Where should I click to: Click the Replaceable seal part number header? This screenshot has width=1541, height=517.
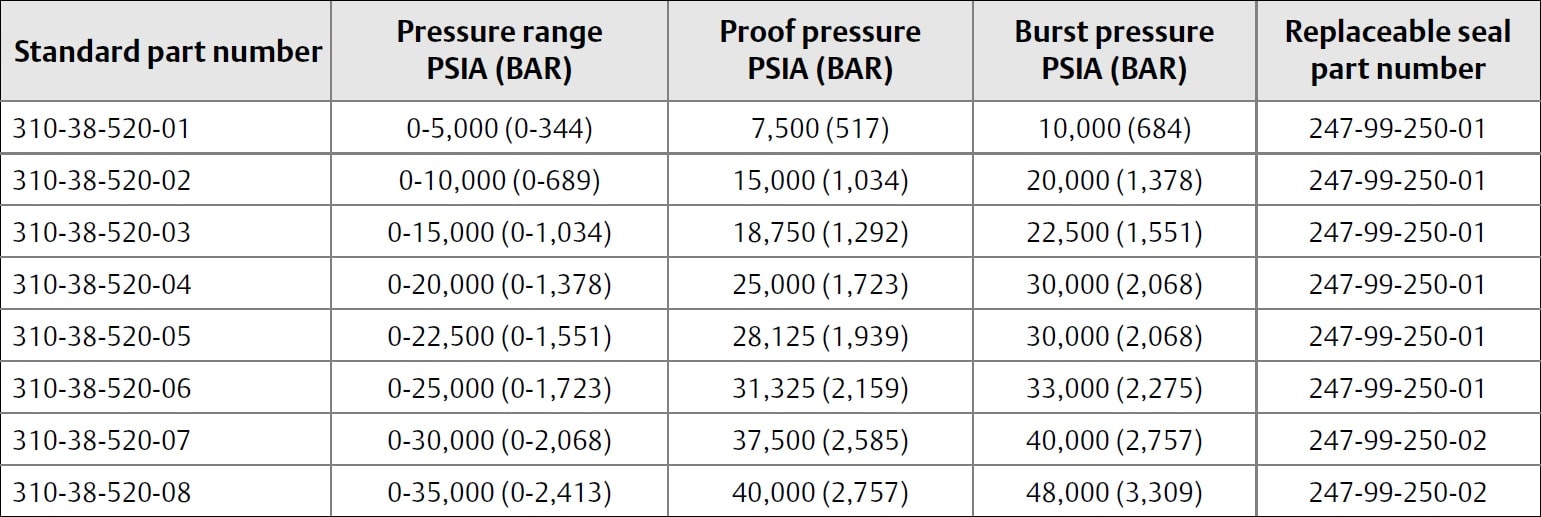(1398, 50)
